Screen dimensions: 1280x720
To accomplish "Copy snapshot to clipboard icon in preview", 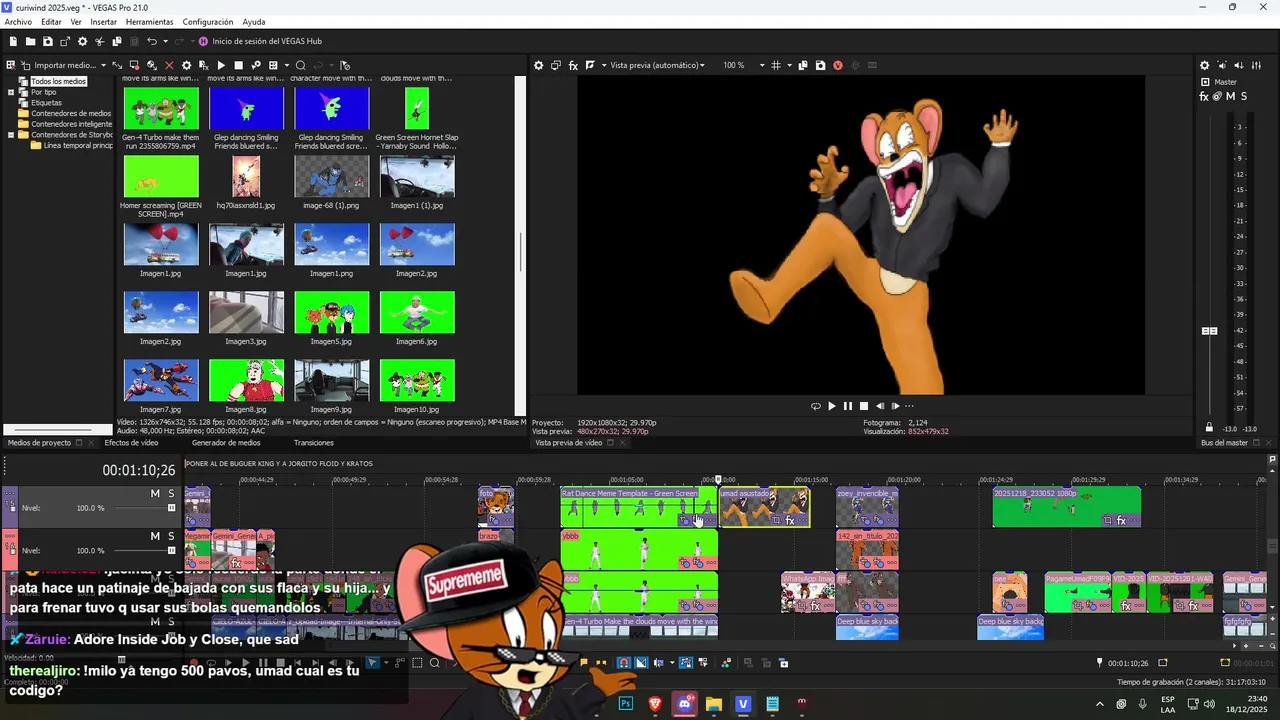I will pyautogui.click(x=804, y=65).
